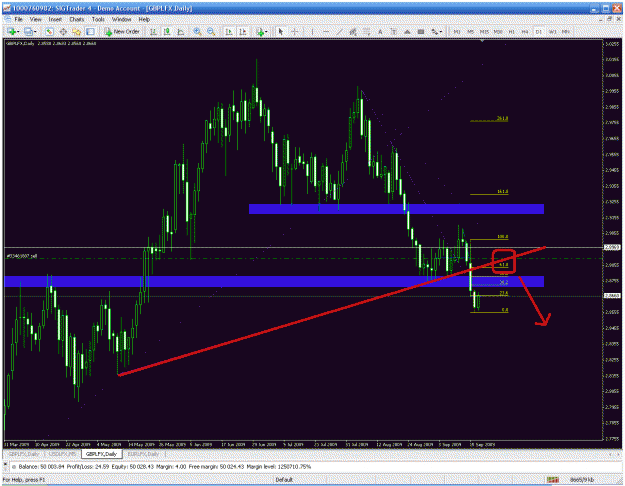Click the New Chart toolbar icon
This screenshot has width=625, height=486.
click(x=12, y=32)
